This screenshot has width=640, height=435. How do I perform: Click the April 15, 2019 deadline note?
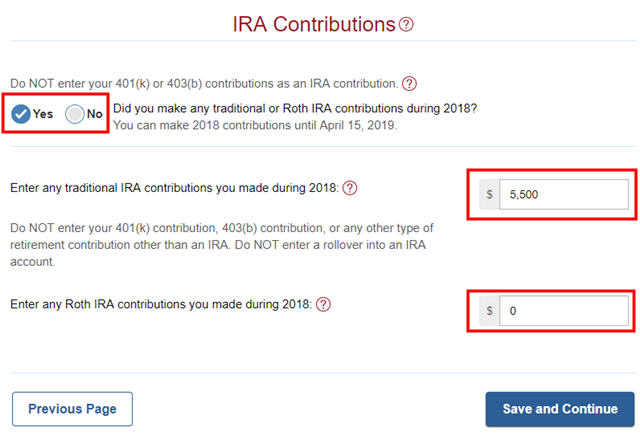(x=255, y=125)
